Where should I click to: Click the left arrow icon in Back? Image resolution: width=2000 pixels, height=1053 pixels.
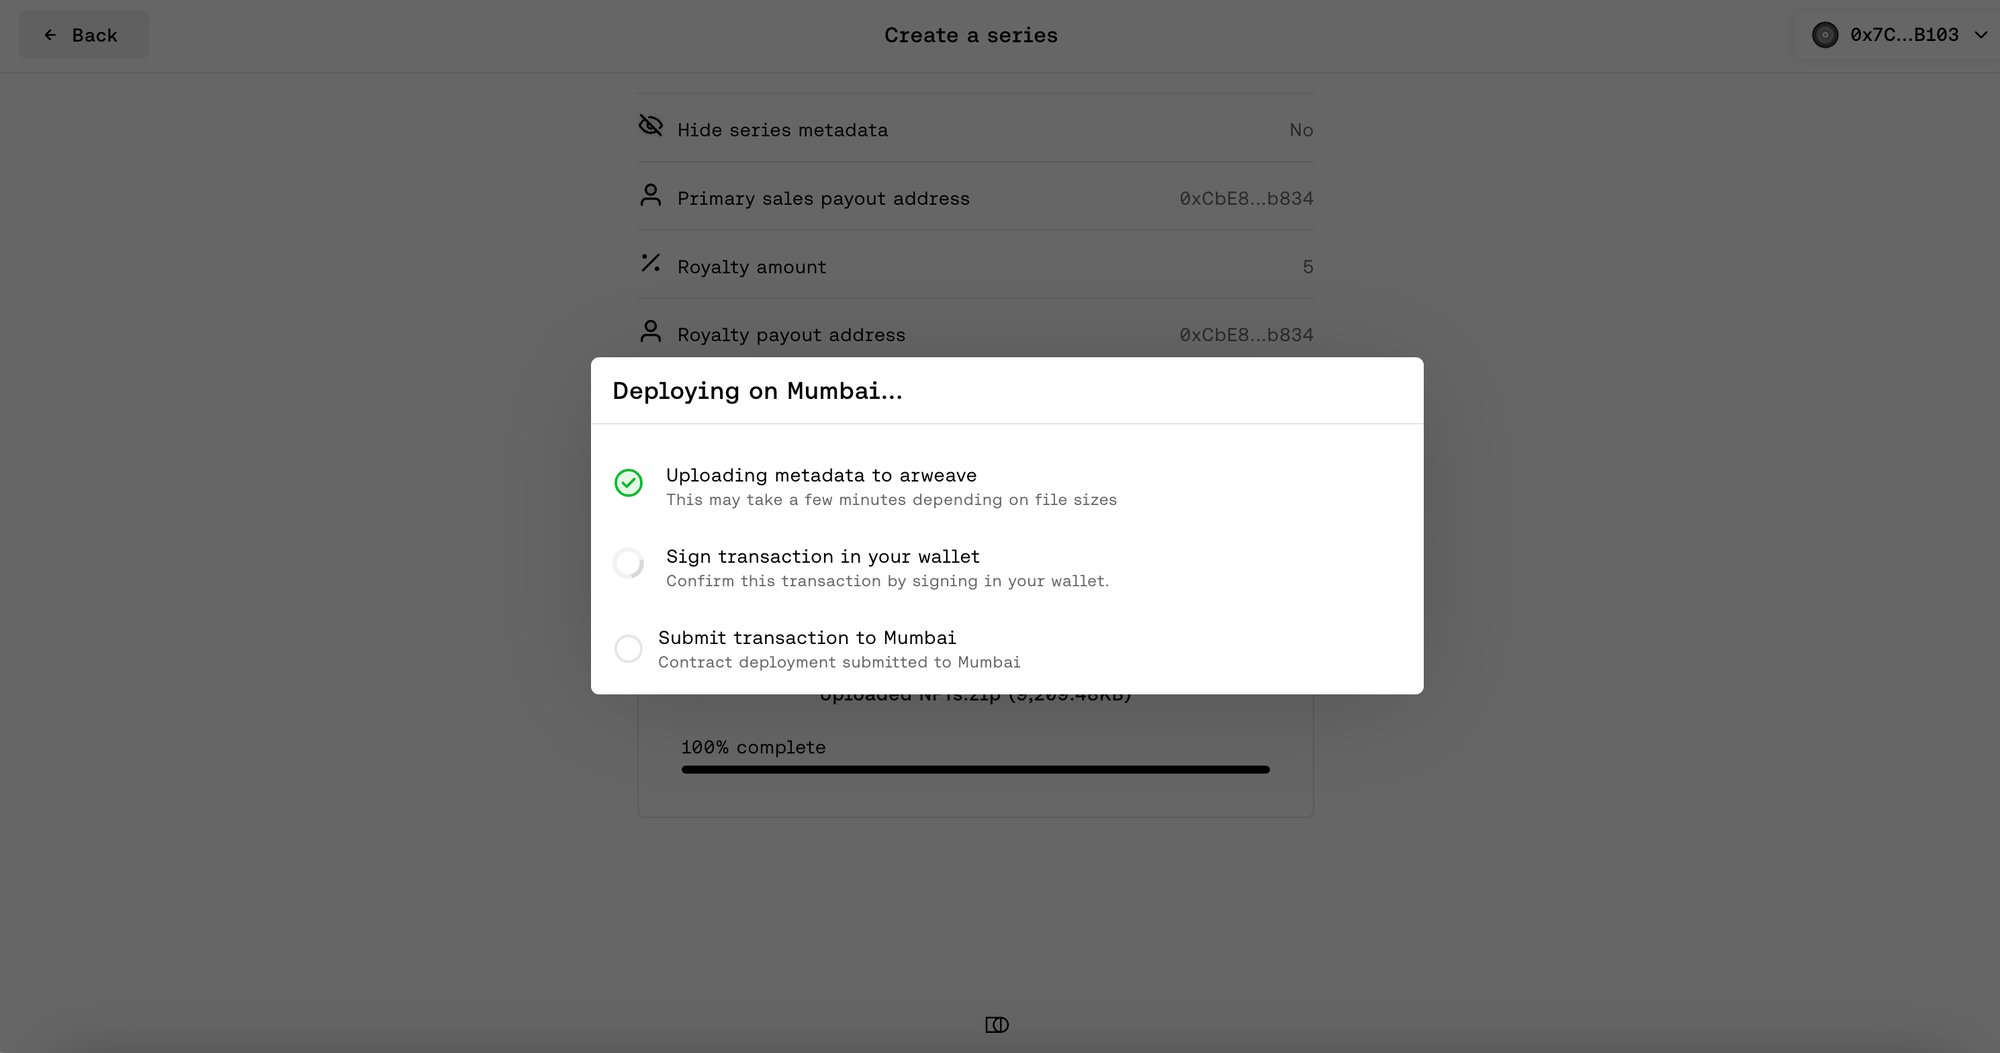coord(50,35)
